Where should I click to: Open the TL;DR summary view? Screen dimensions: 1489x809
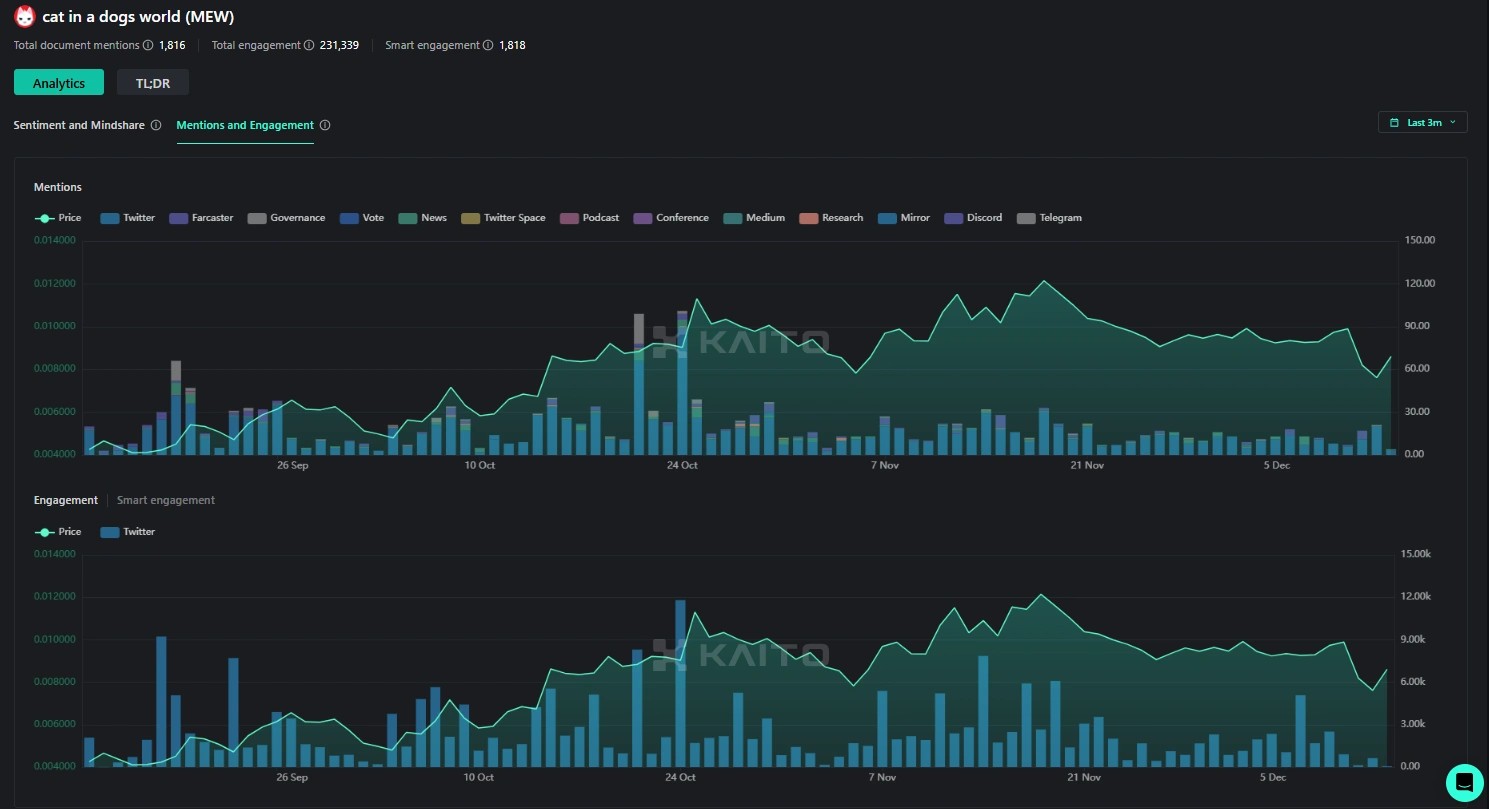tap(153, 83)
